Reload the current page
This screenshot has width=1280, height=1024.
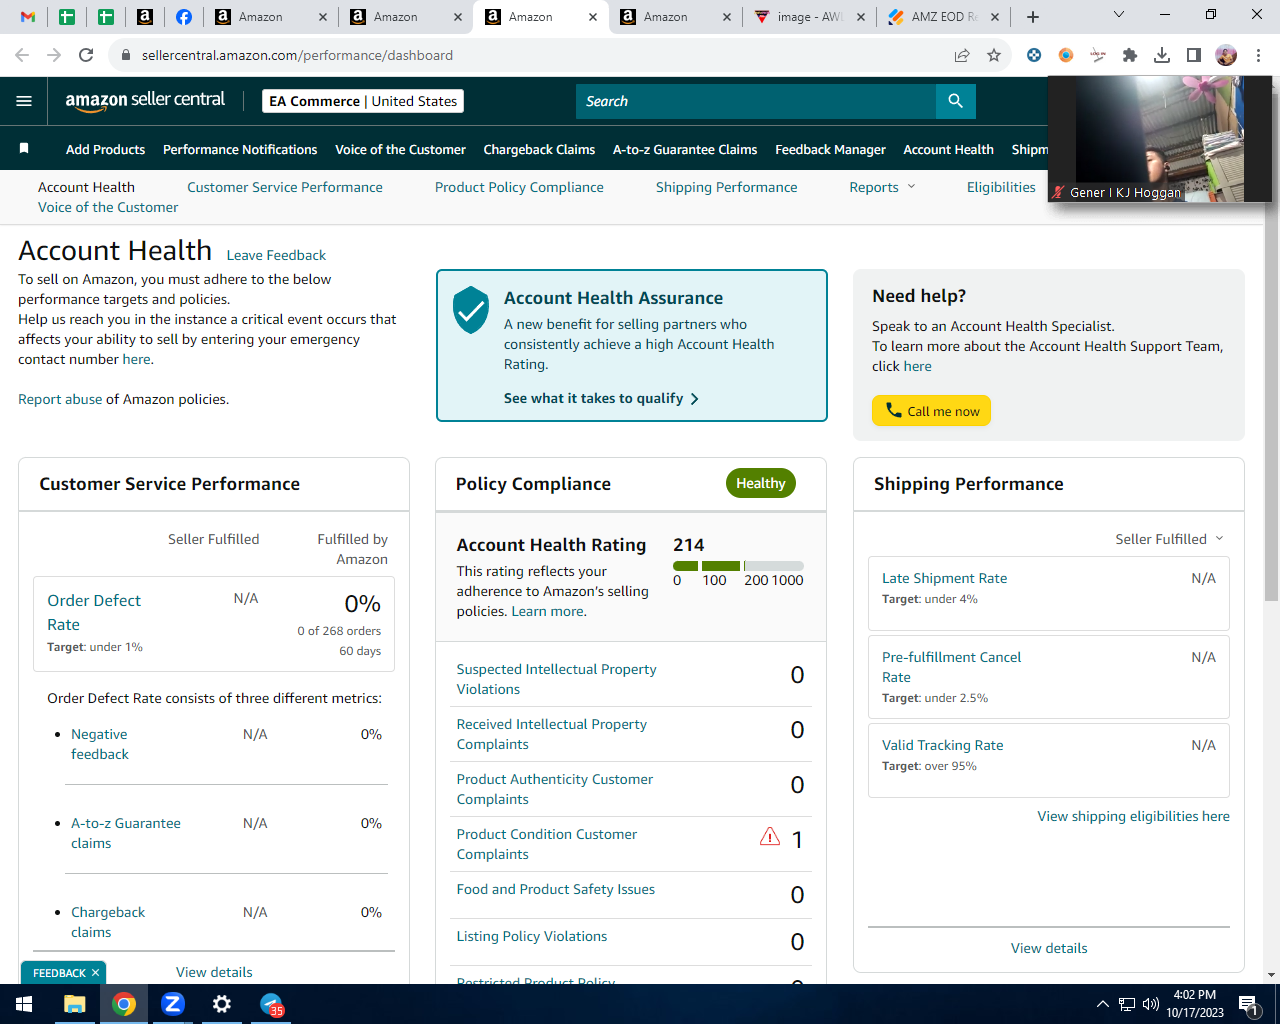(x=86, y=55)
